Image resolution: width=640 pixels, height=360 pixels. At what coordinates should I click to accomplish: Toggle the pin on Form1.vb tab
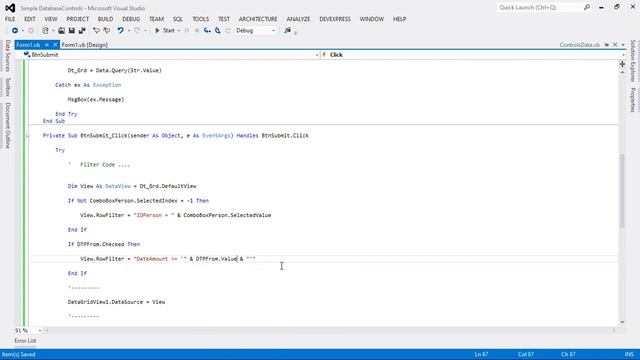click(x=47, y=45)
